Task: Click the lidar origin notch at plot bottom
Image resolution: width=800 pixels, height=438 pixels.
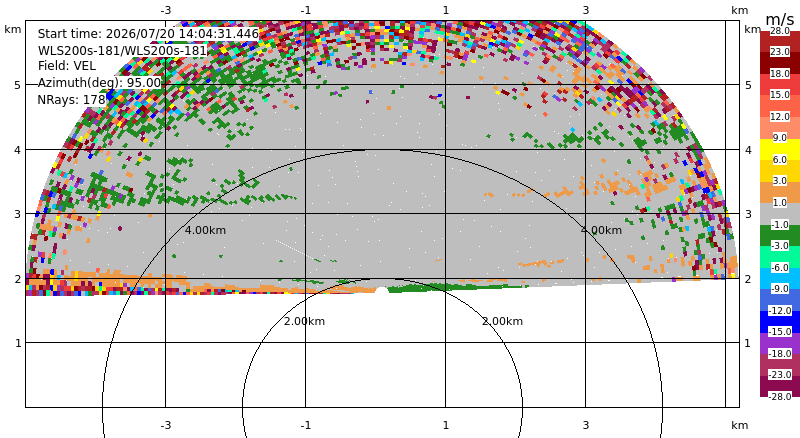Action: (382, 291)
